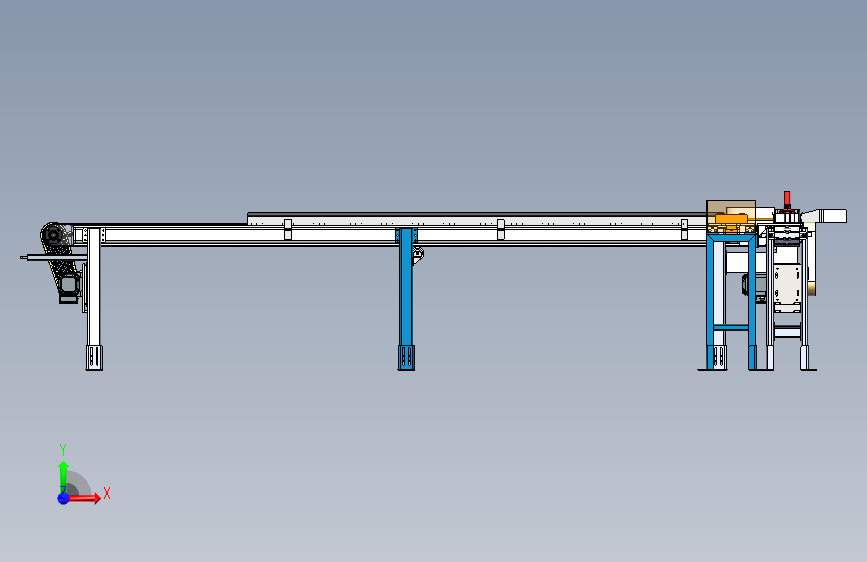Screen dimensions: 867x562
Task: Select the foot of the white left leg
Action: click(94, 358)
